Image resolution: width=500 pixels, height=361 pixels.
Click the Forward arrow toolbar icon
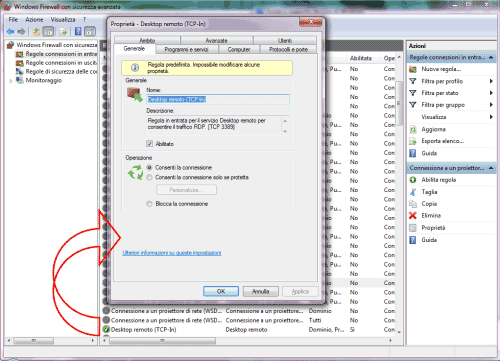(x=21, y=32)
